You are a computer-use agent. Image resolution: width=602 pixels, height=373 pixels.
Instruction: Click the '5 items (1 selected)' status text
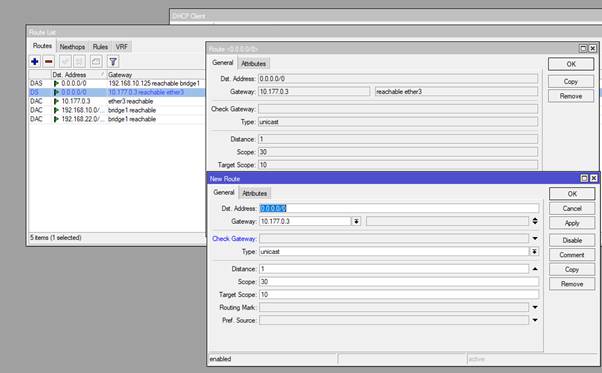tap(56, 238)
